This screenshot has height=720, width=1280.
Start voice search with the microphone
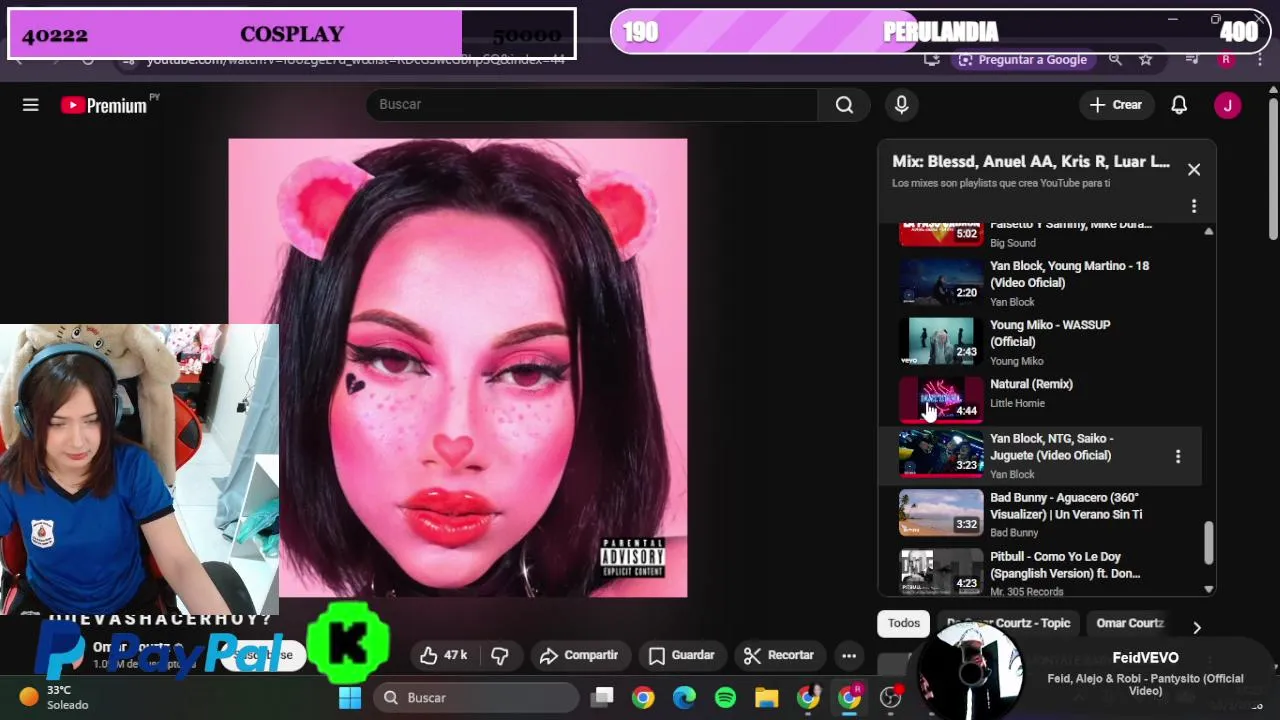[901, 104]
